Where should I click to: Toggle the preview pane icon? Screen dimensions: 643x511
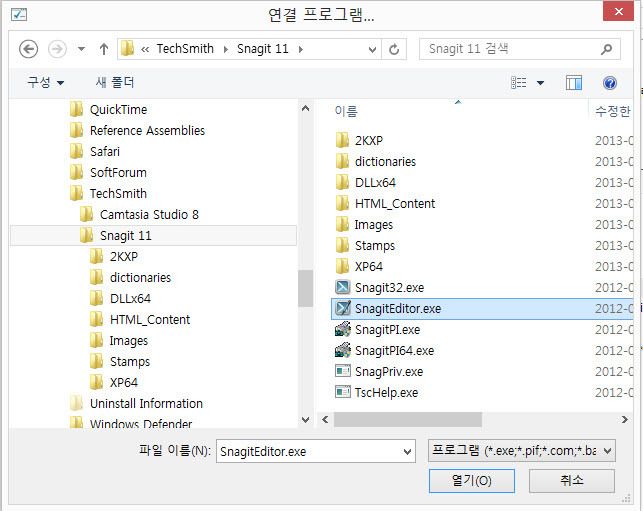click(x=573, y=83)
